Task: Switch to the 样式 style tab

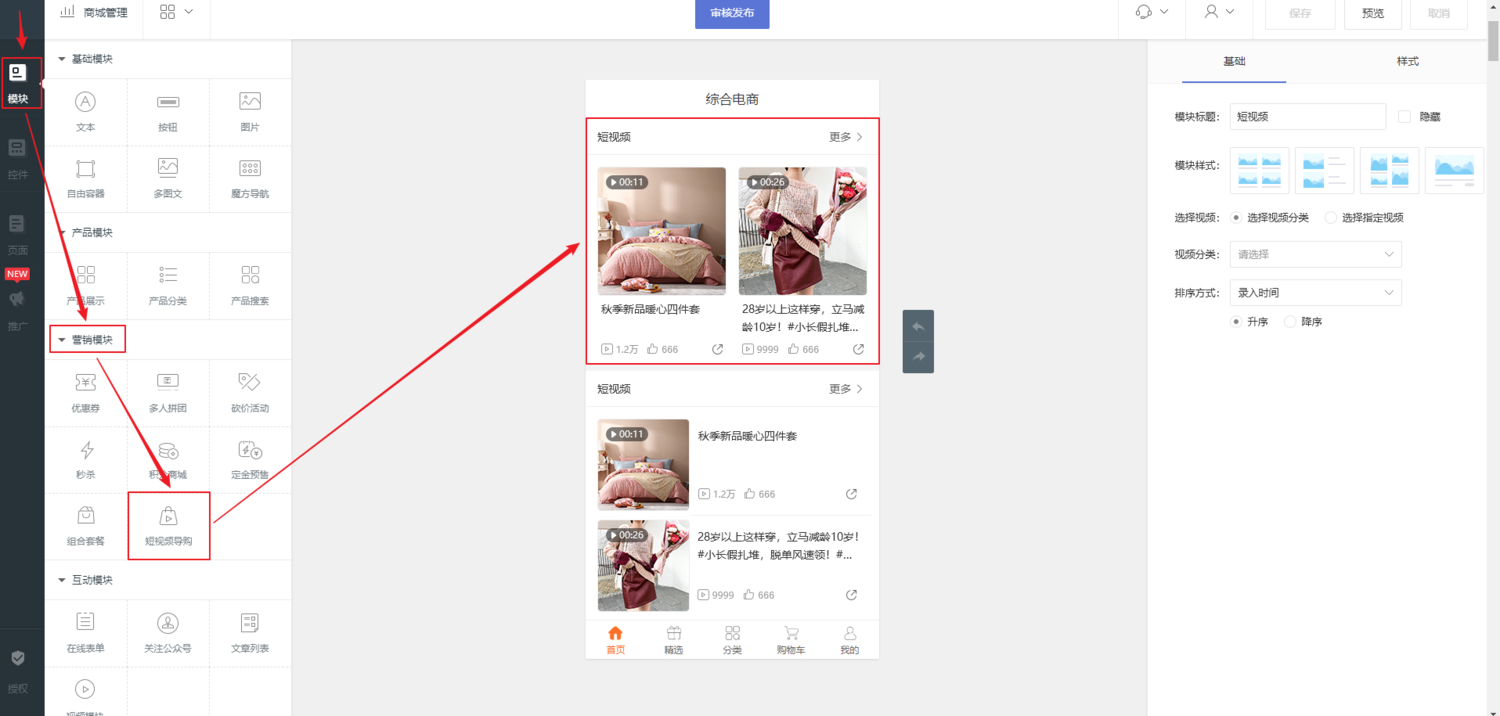Action: pos(1407,62)
